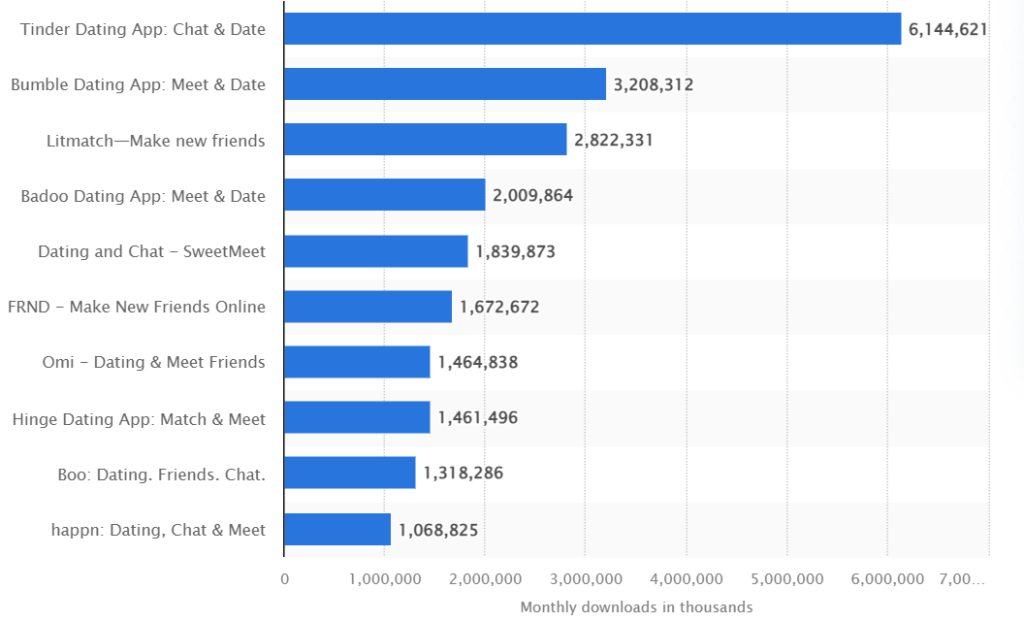The width and height of the screenshot is (1024, 622).
Task: Click the 3,208,312 data label
Action: tap(653, 85)
